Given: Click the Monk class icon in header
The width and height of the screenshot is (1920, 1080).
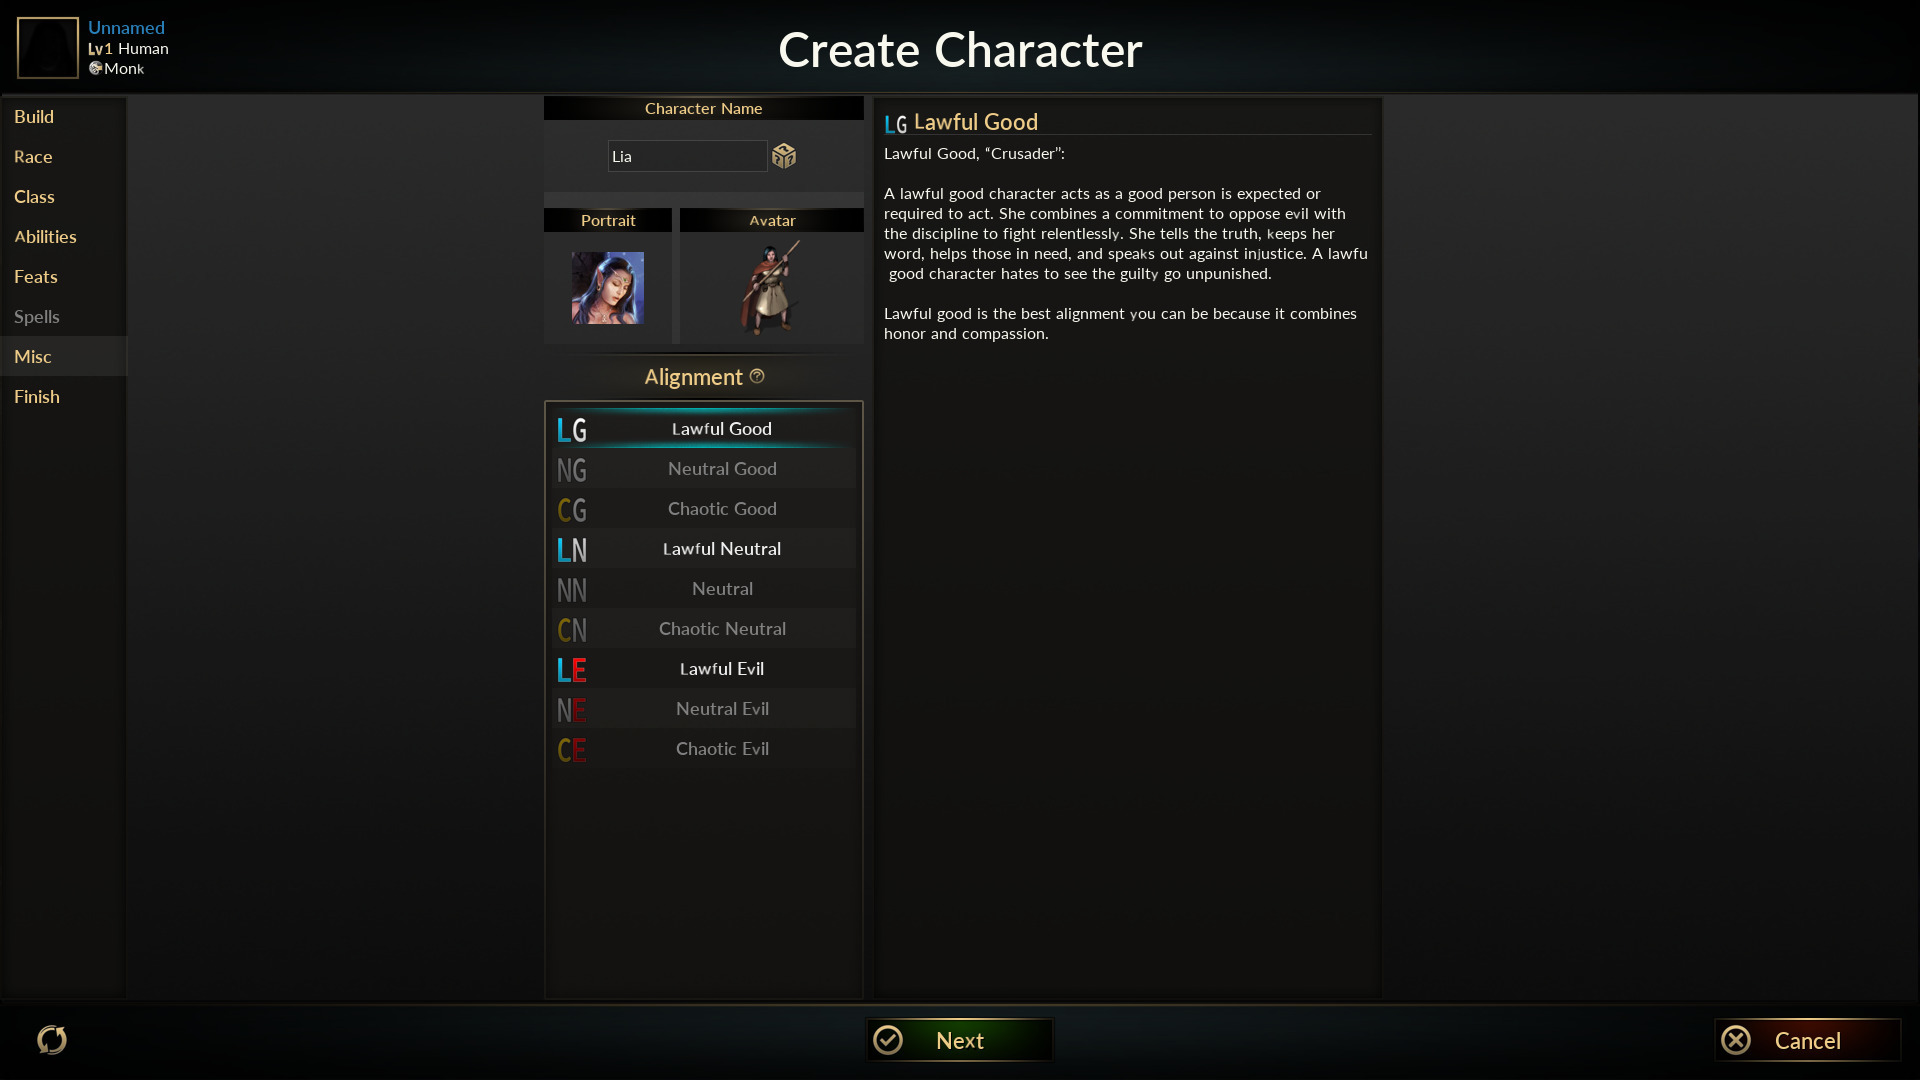Looking at the screenshot, I should click(x=96, y=68).
